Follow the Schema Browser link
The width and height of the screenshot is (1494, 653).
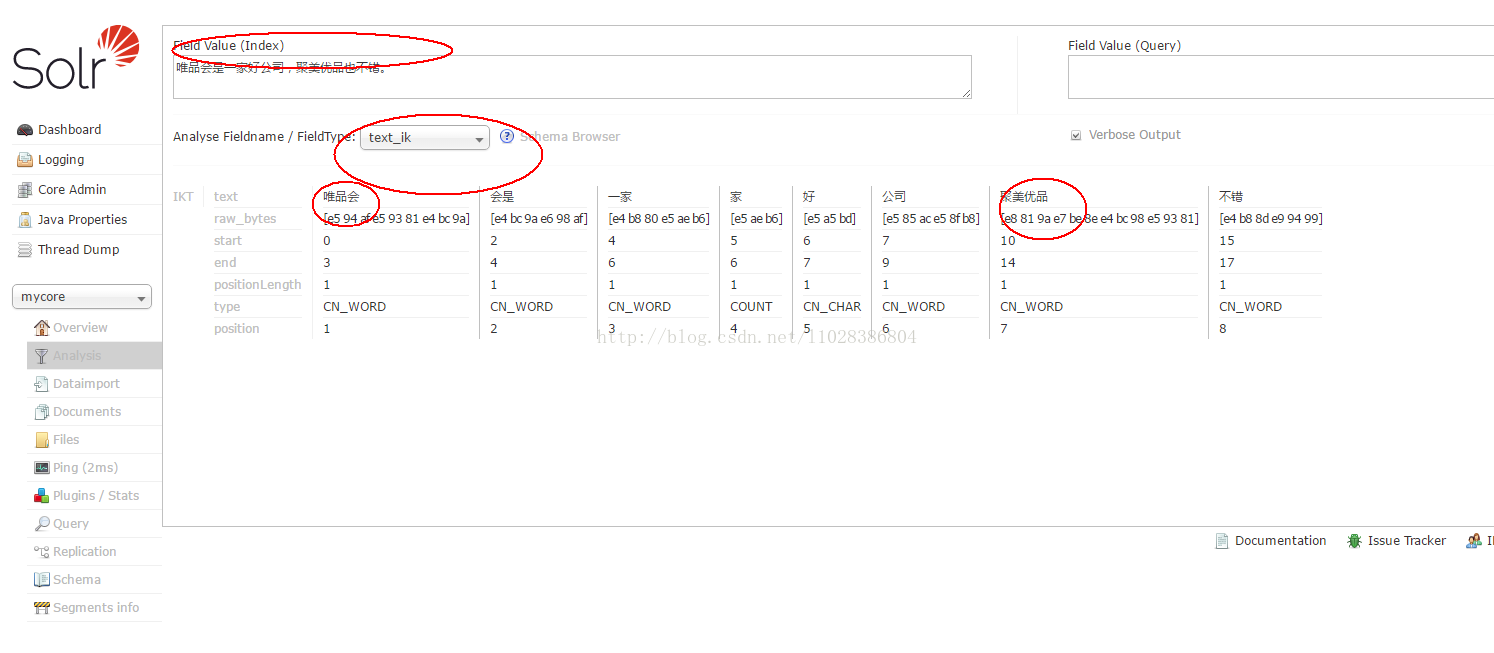click(x=570, y=137)
